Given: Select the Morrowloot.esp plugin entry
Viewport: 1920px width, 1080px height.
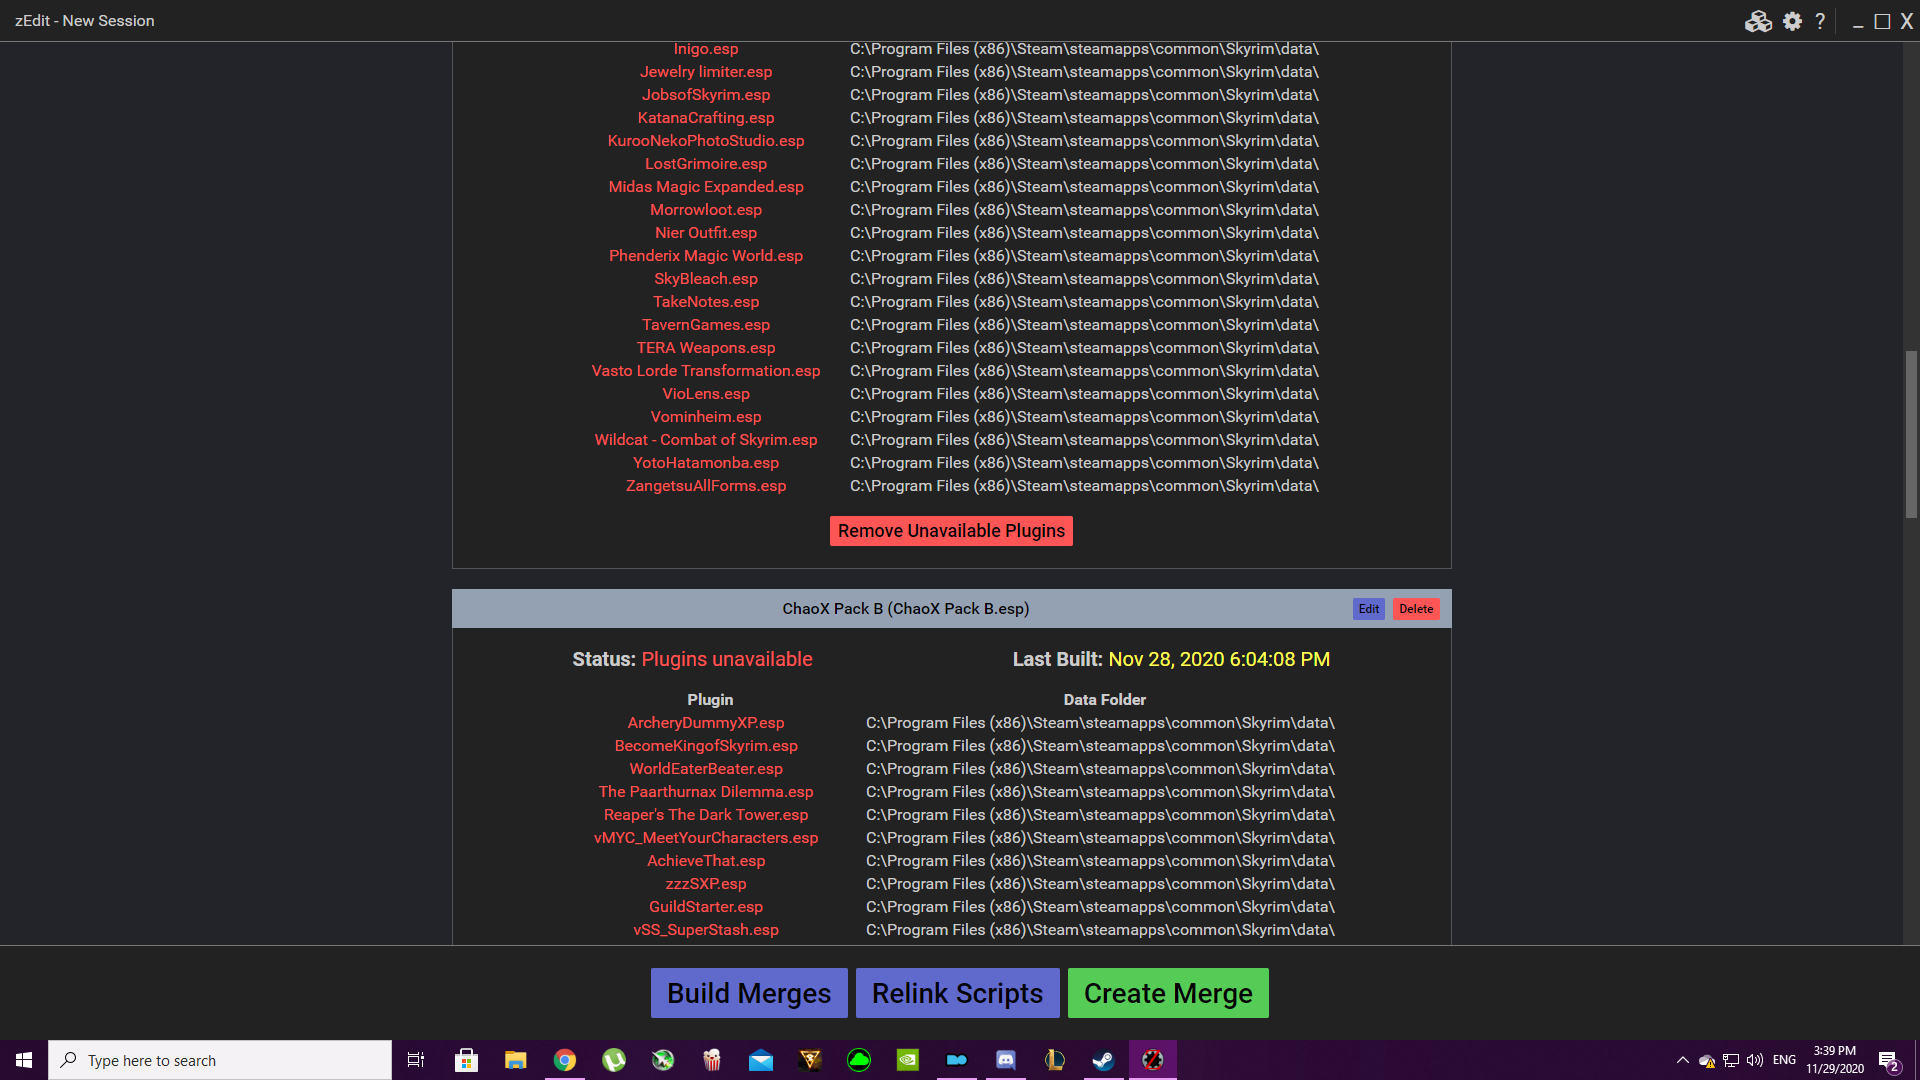Looking at the screenshot, I should coord(706,210).
